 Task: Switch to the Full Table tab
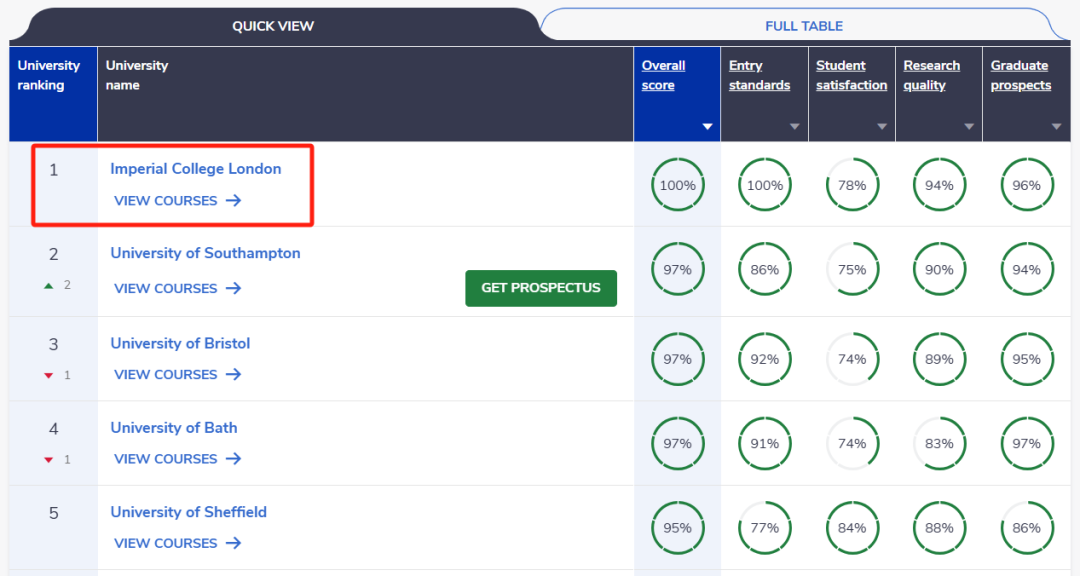[804, 26]
